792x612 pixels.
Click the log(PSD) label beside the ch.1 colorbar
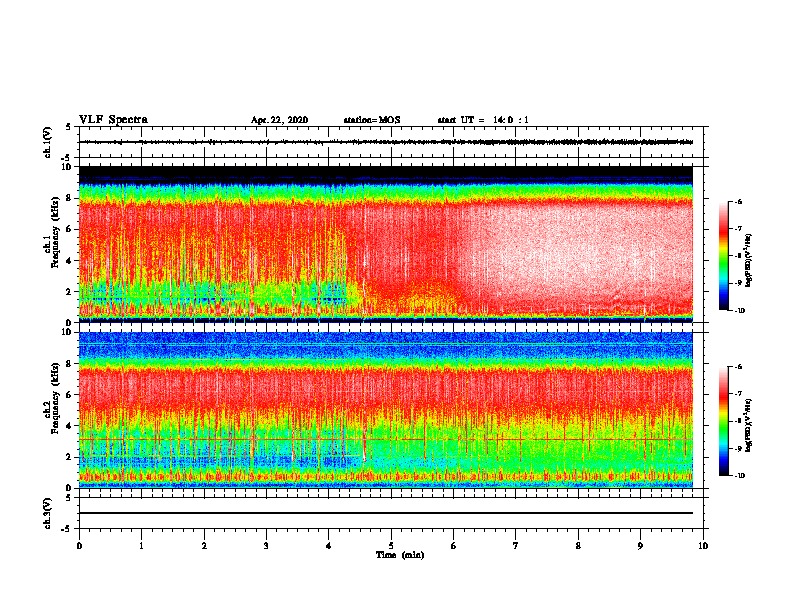point(748,261)
